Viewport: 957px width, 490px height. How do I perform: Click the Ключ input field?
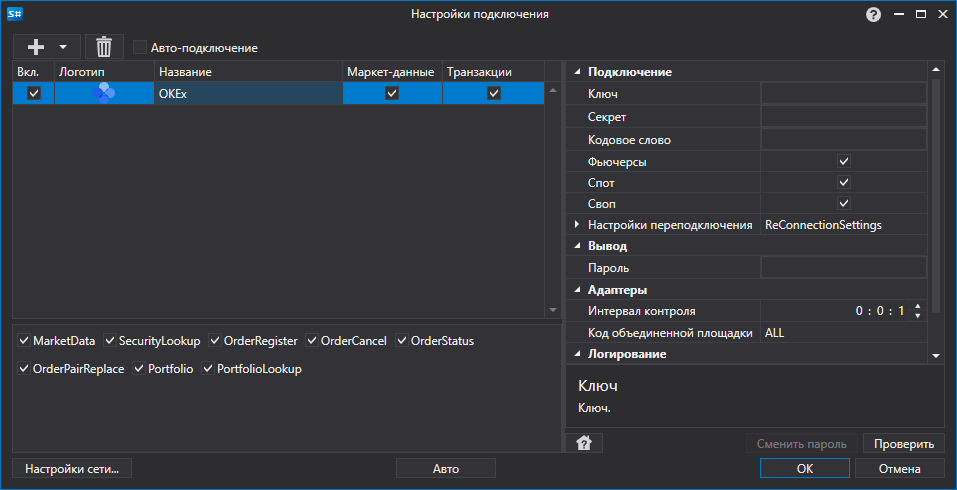tap(843, 93)
